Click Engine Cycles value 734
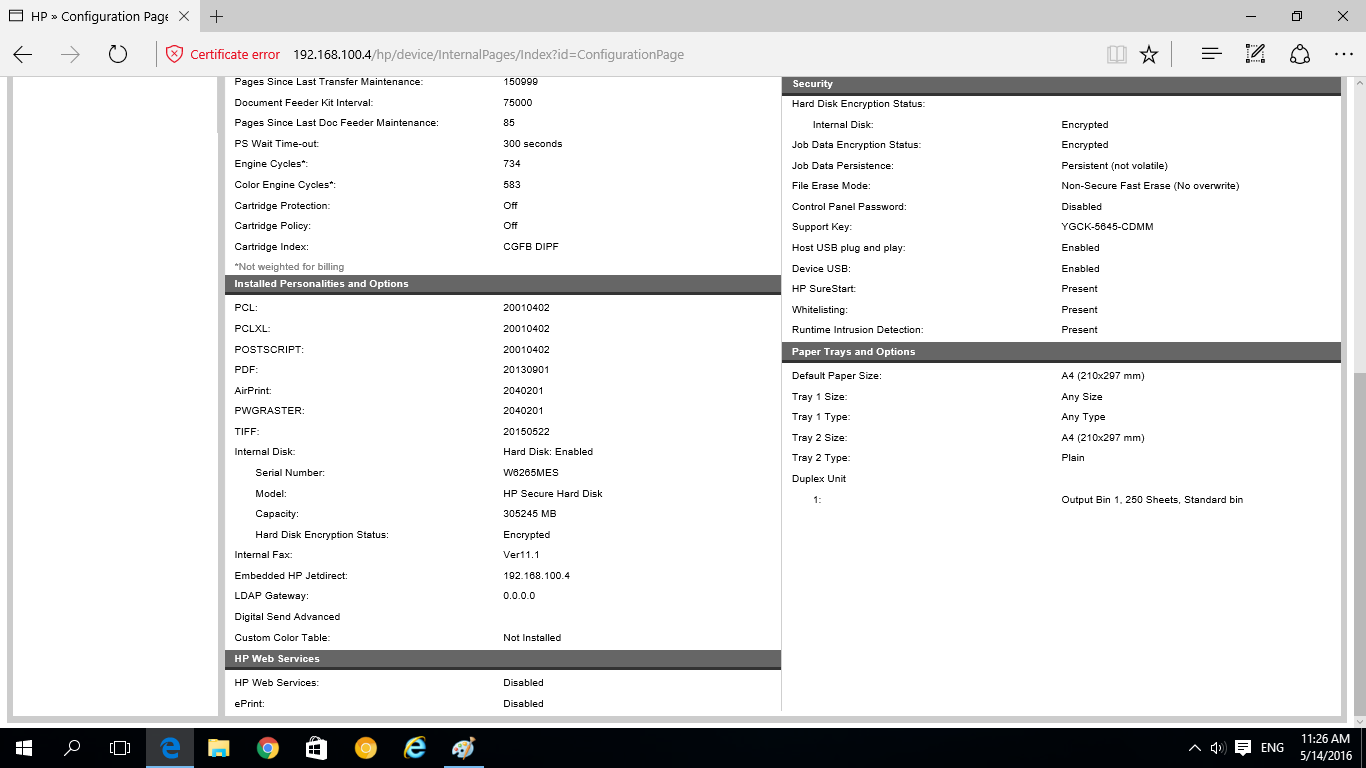 (512, 164)
